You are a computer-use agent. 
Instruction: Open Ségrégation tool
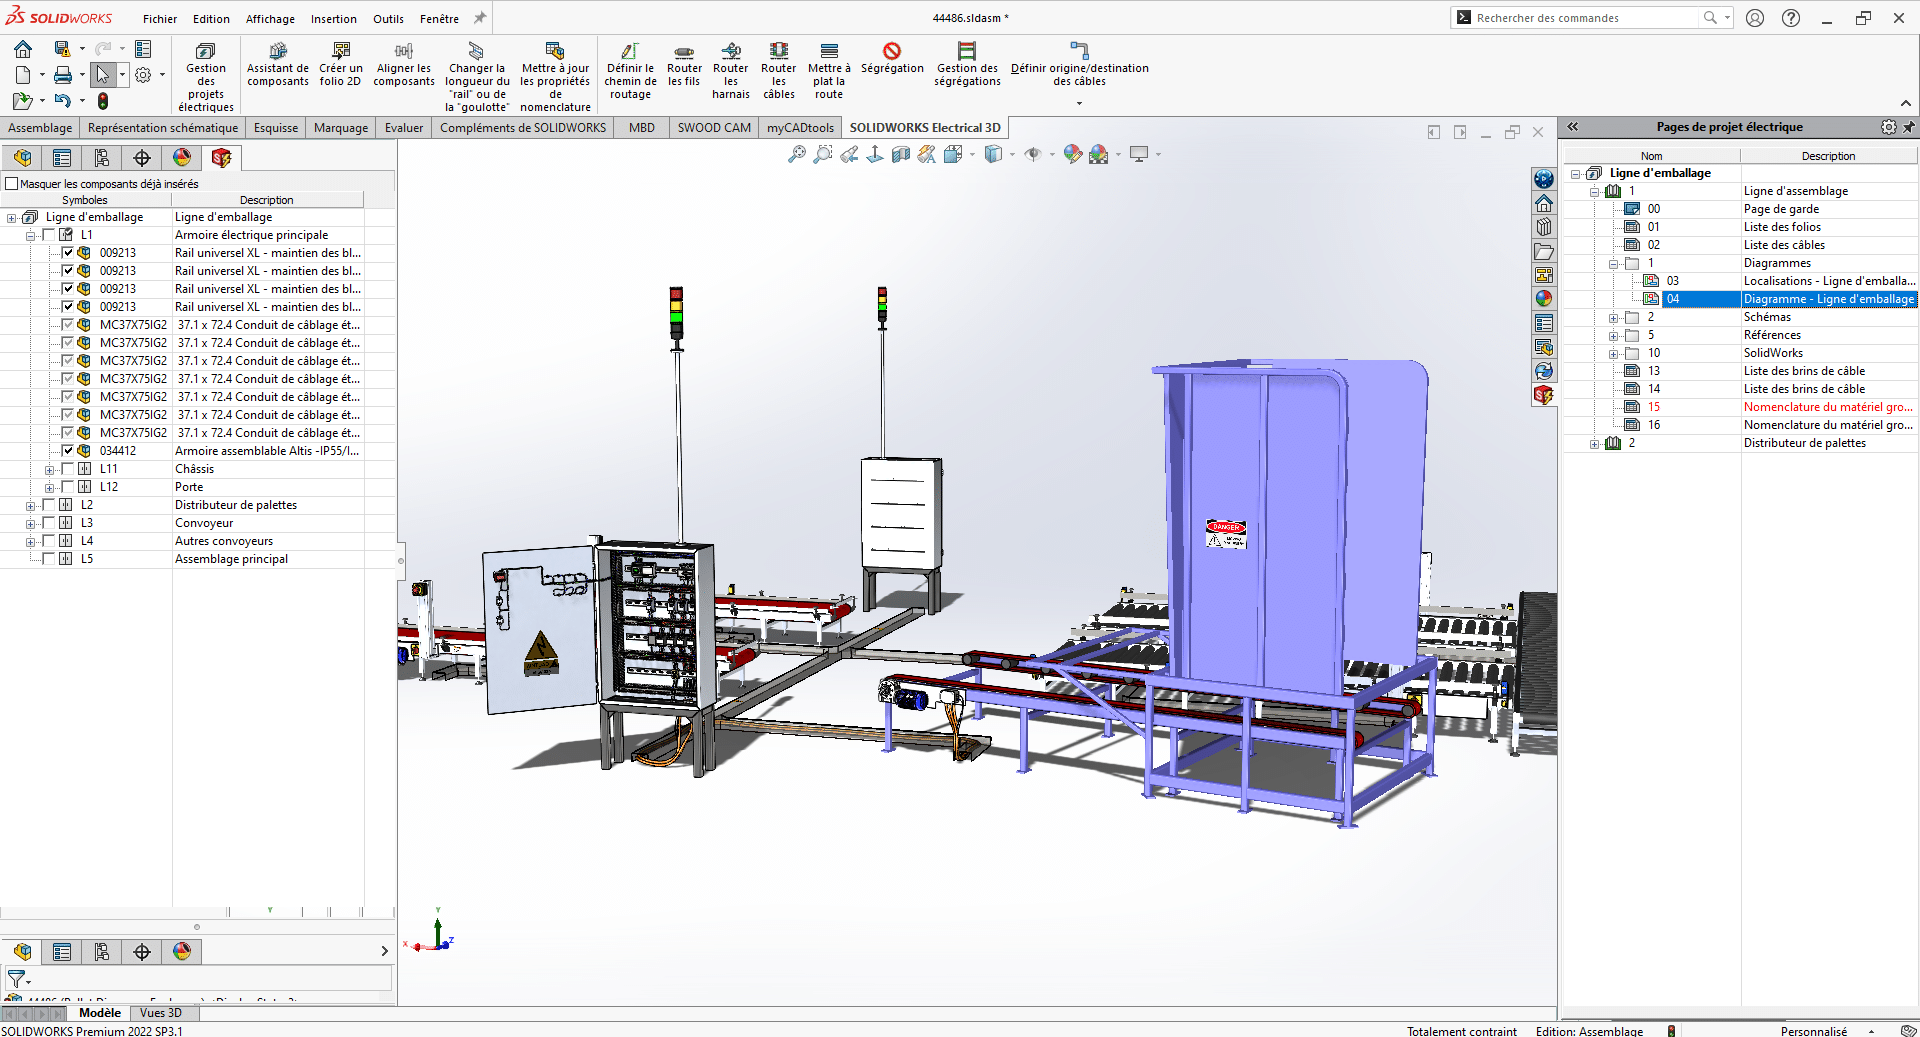click(x=892, y=58)
